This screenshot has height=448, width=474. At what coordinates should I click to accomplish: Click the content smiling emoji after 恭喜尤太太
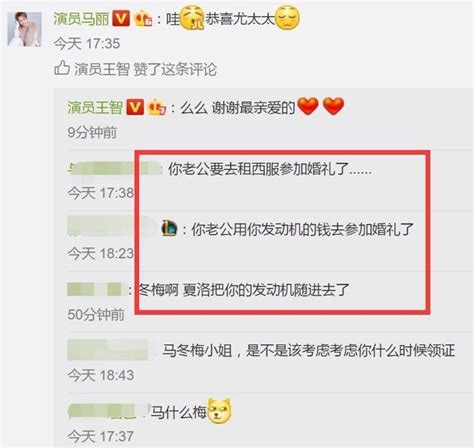point(287,17)
